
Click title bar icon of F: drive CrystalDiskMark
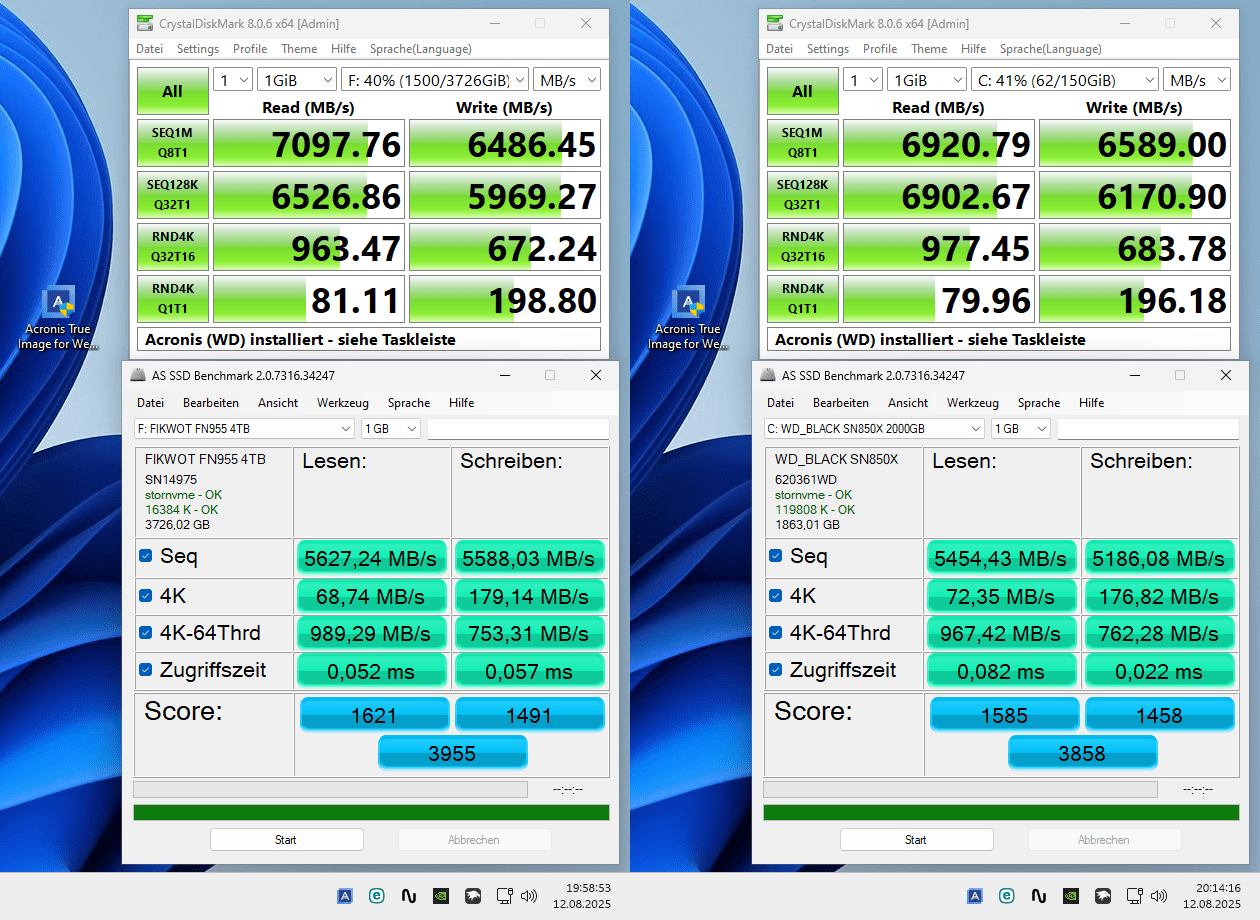146,23
